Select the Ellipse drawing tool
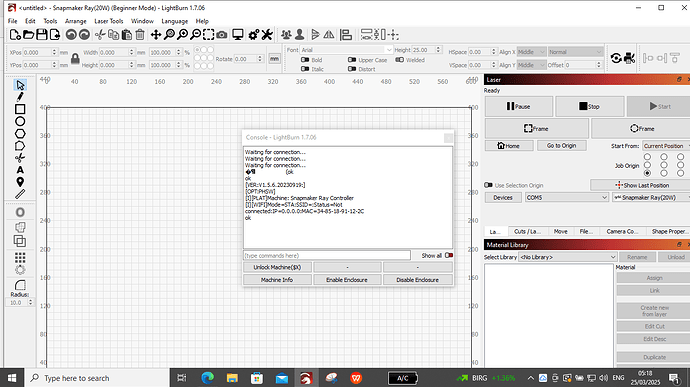 [x=20, y=122]
